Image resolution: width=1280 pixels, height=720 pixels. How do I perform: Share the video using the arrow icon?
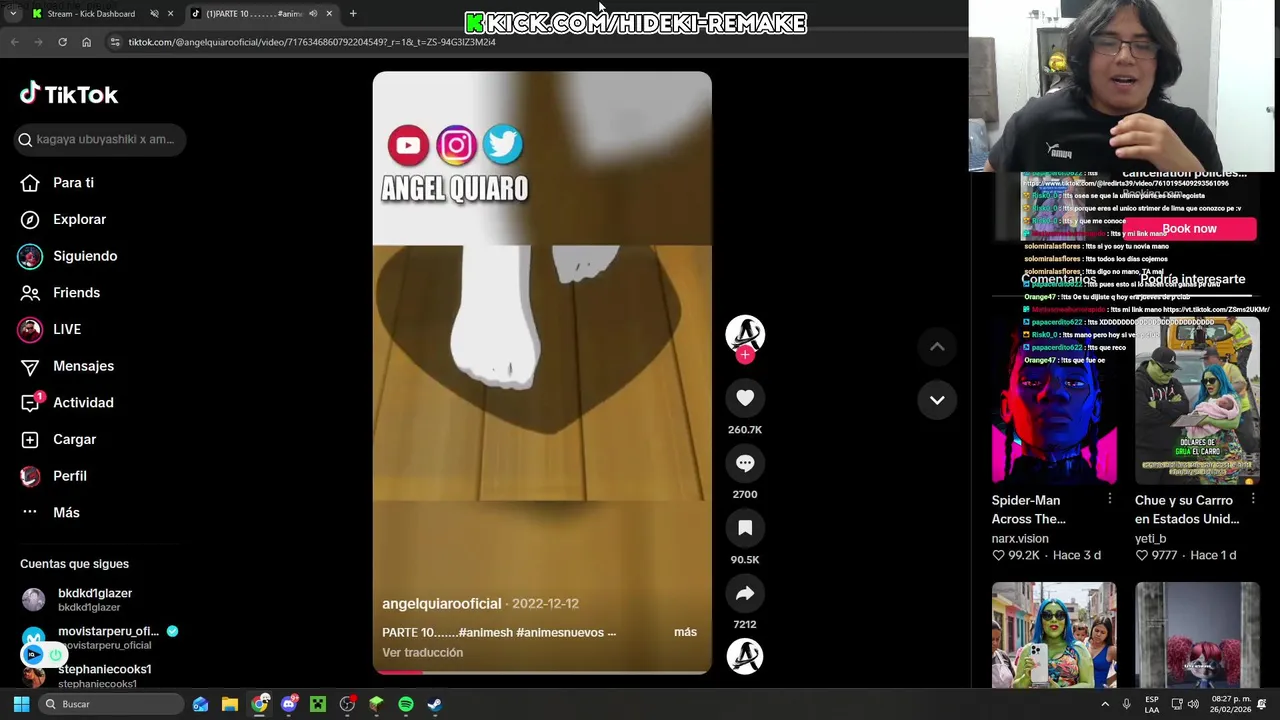[x=745, y=593]
